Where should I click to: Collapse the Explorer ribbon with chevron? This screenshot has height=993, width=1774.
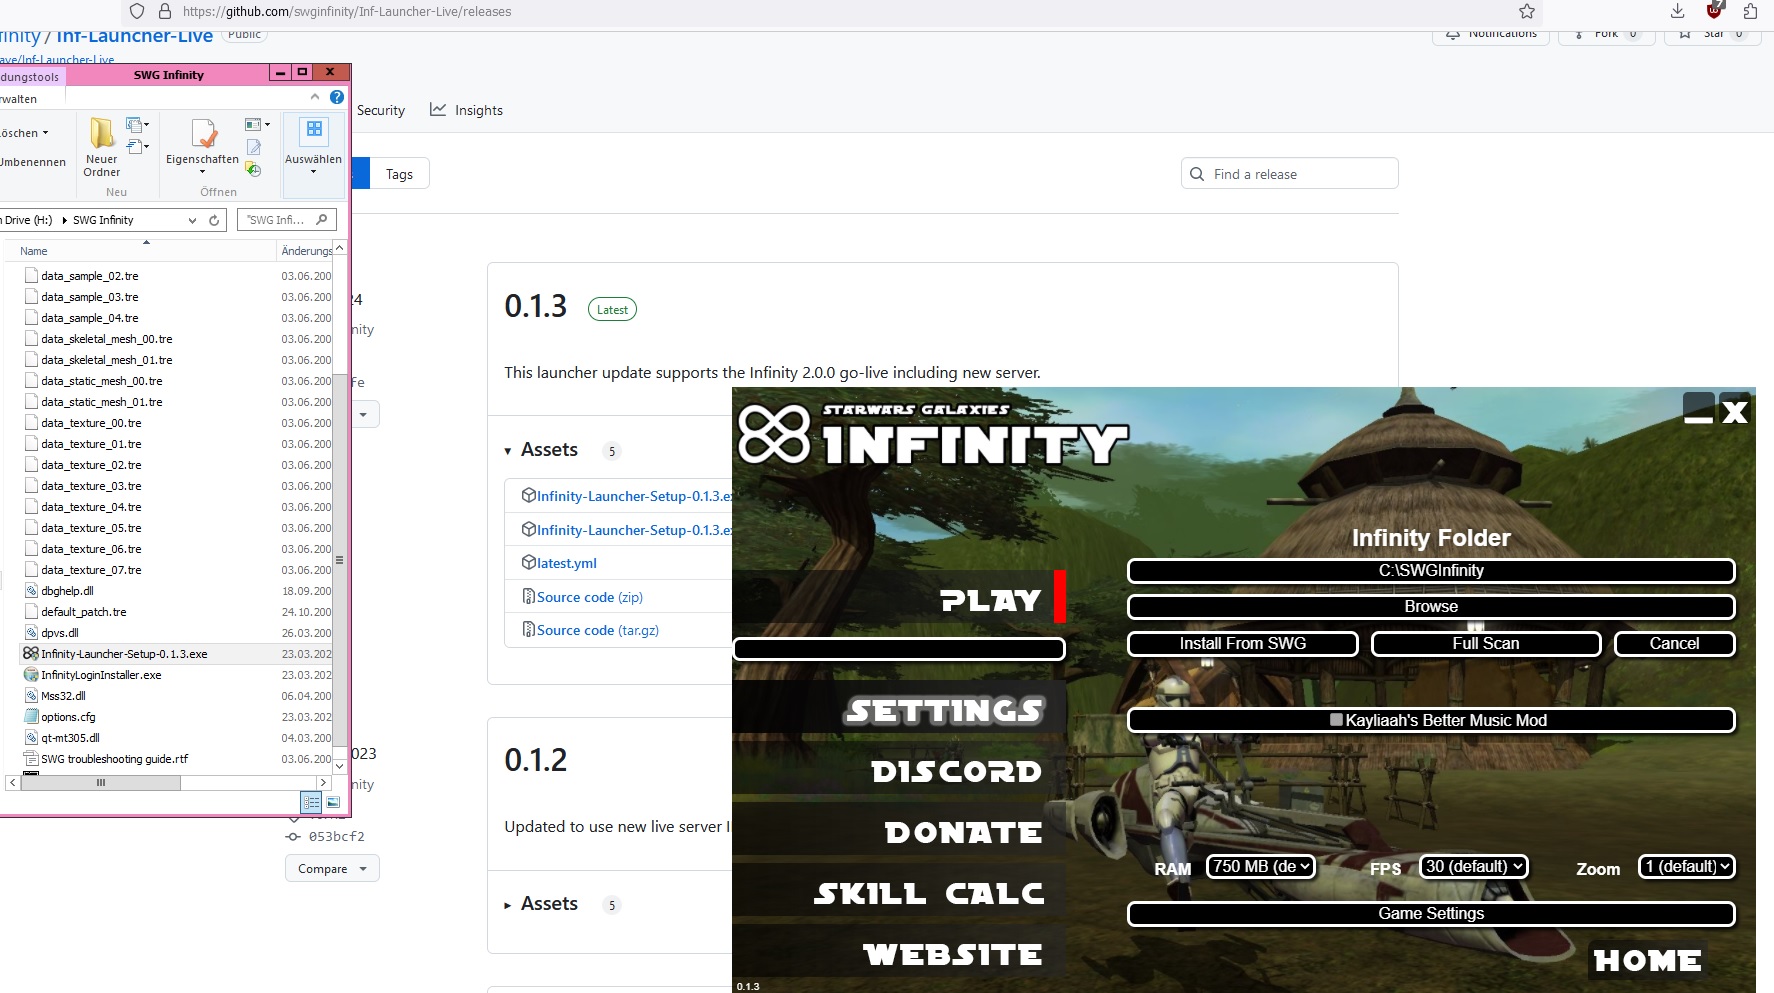point(315,97)
